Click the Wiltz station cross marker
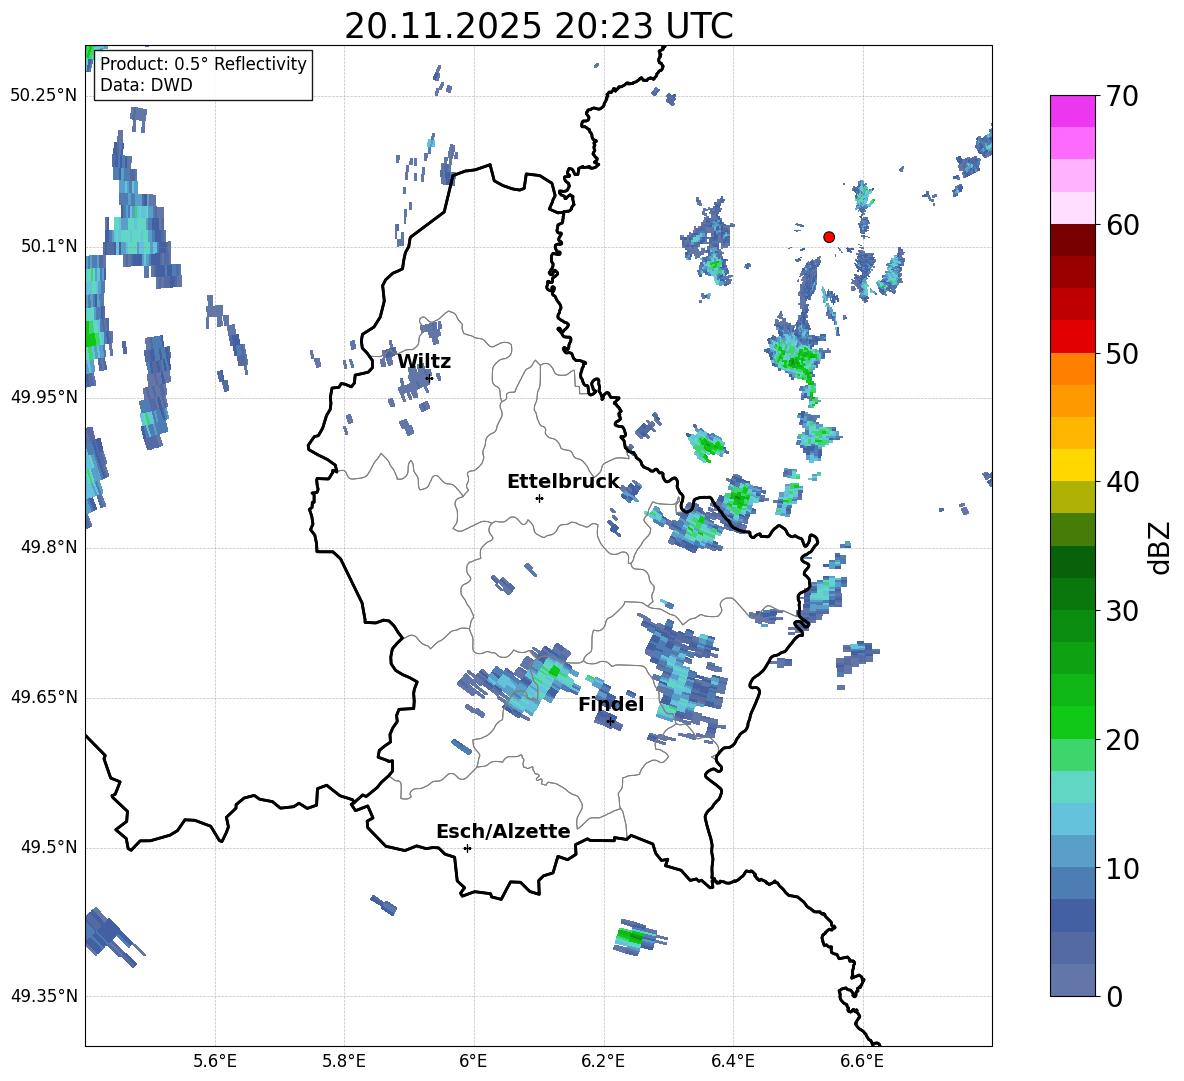1184x1081 pixels. (x=429, y=378)
